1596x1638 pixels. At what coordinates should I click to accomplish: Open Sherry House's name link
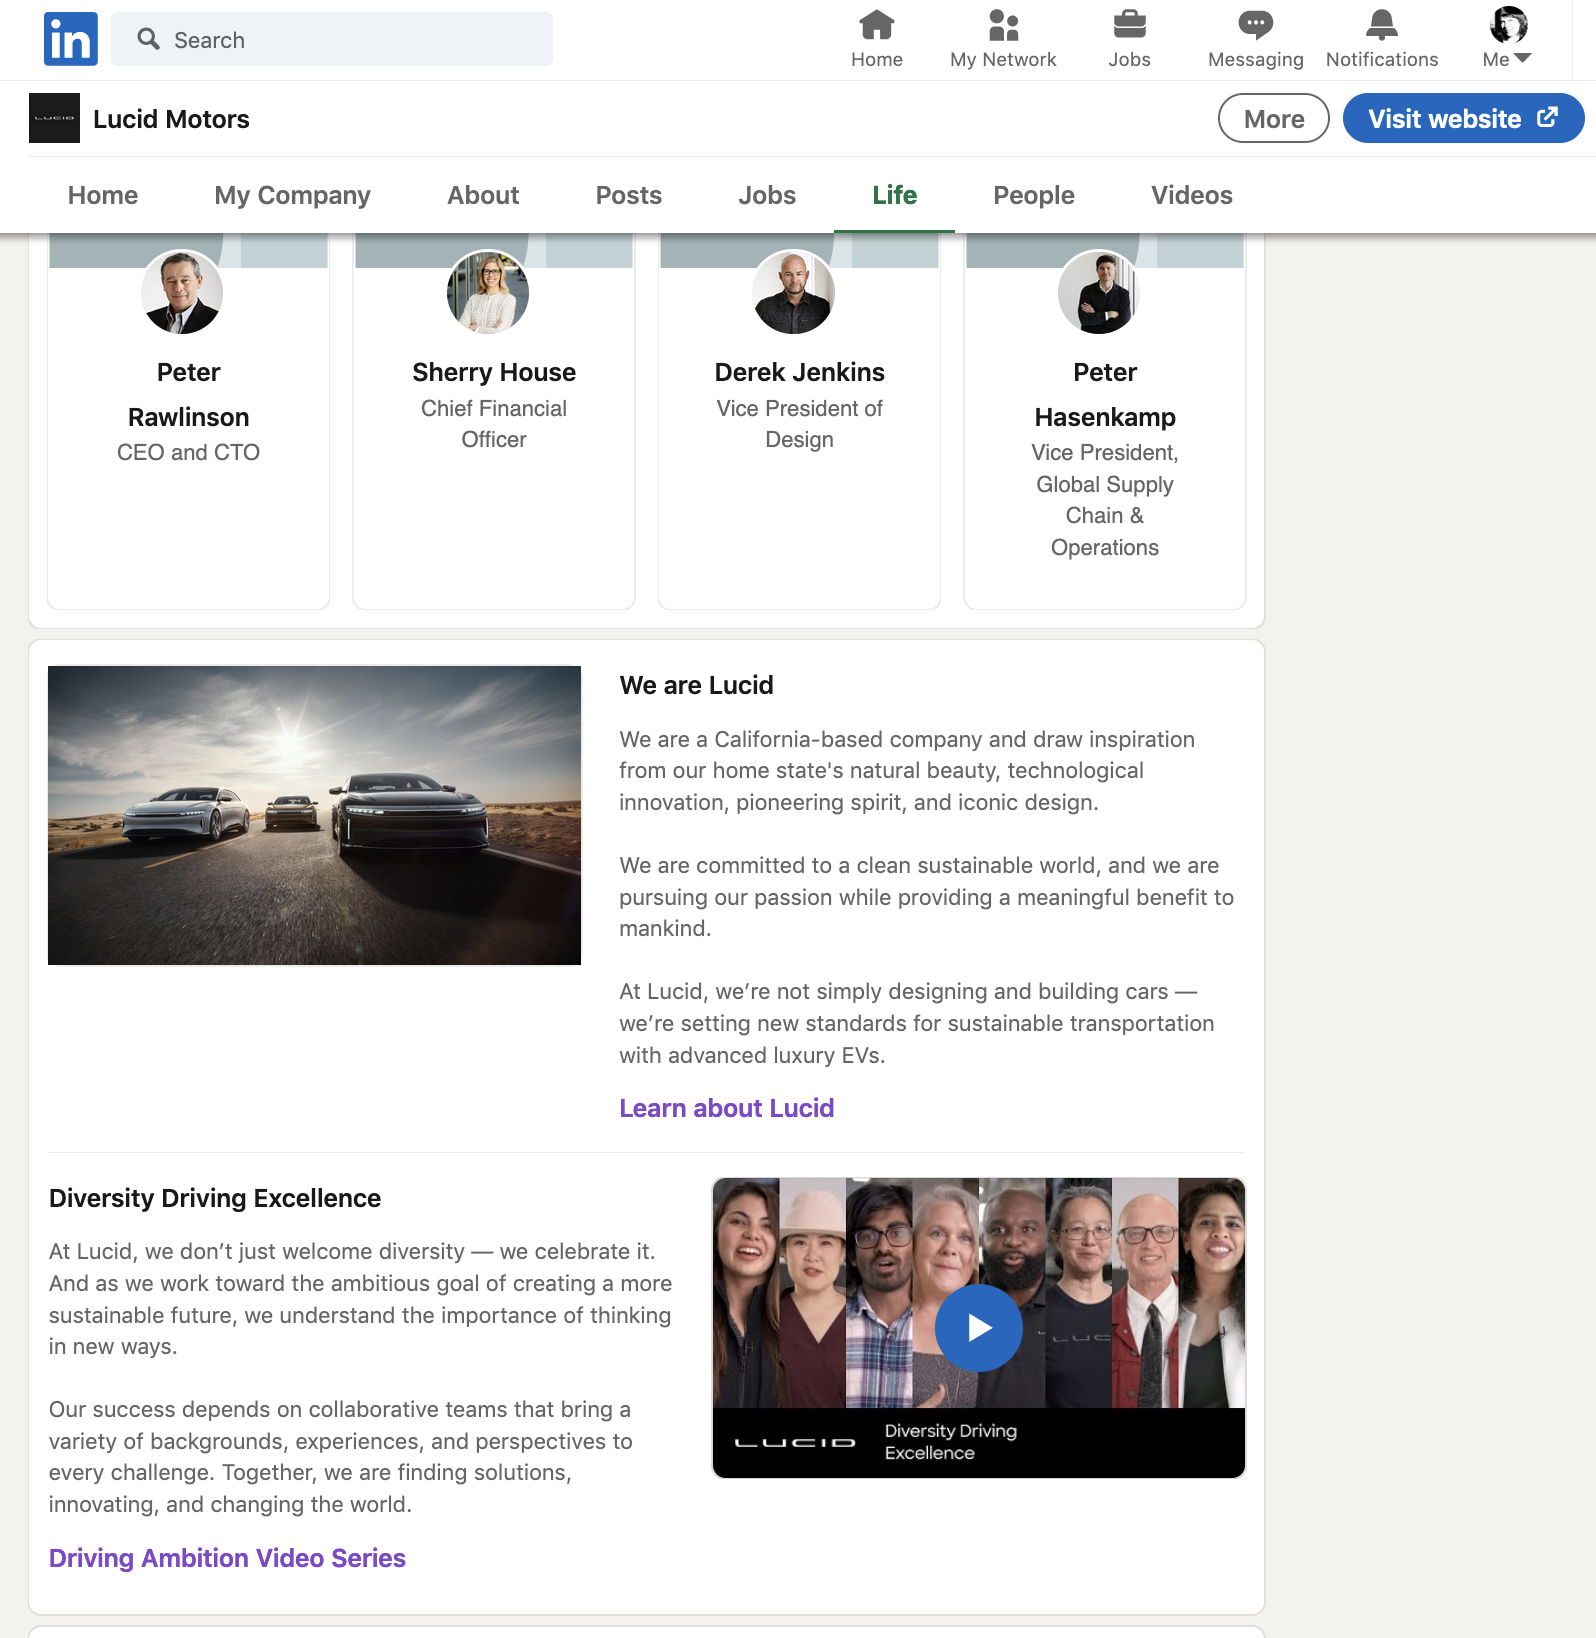[494, 372]
